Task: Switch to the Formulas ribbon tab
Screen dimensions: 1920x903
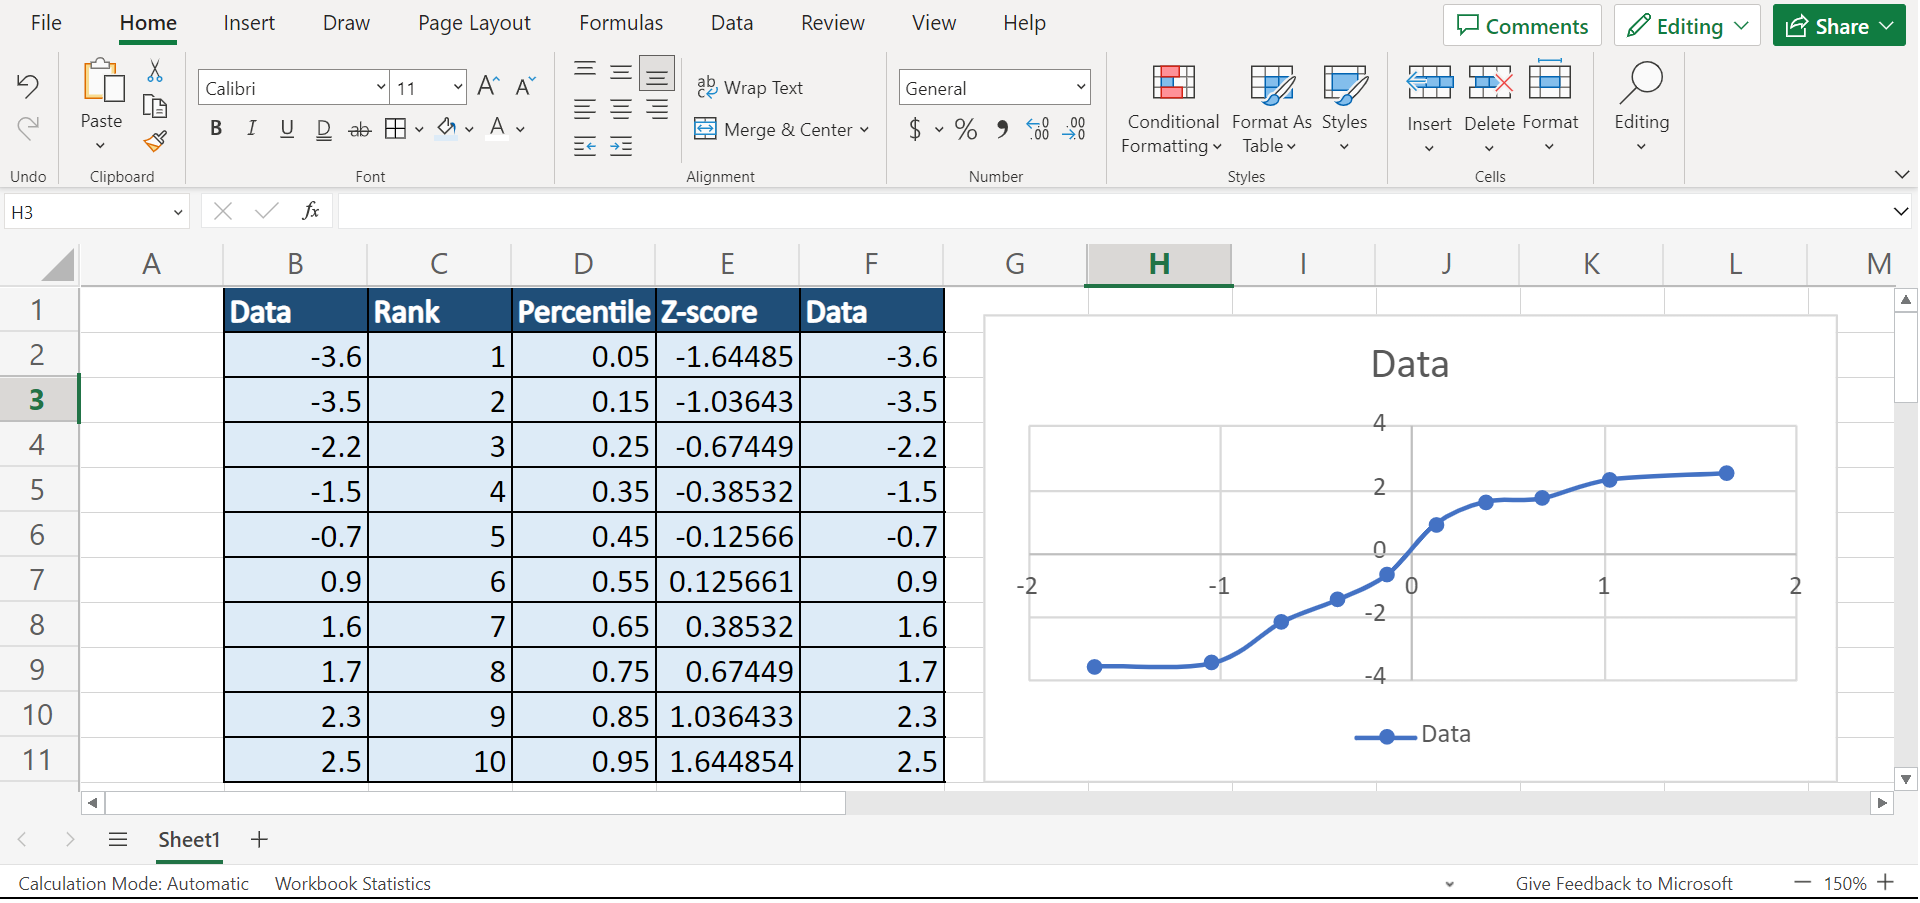Action: [620, 22]
